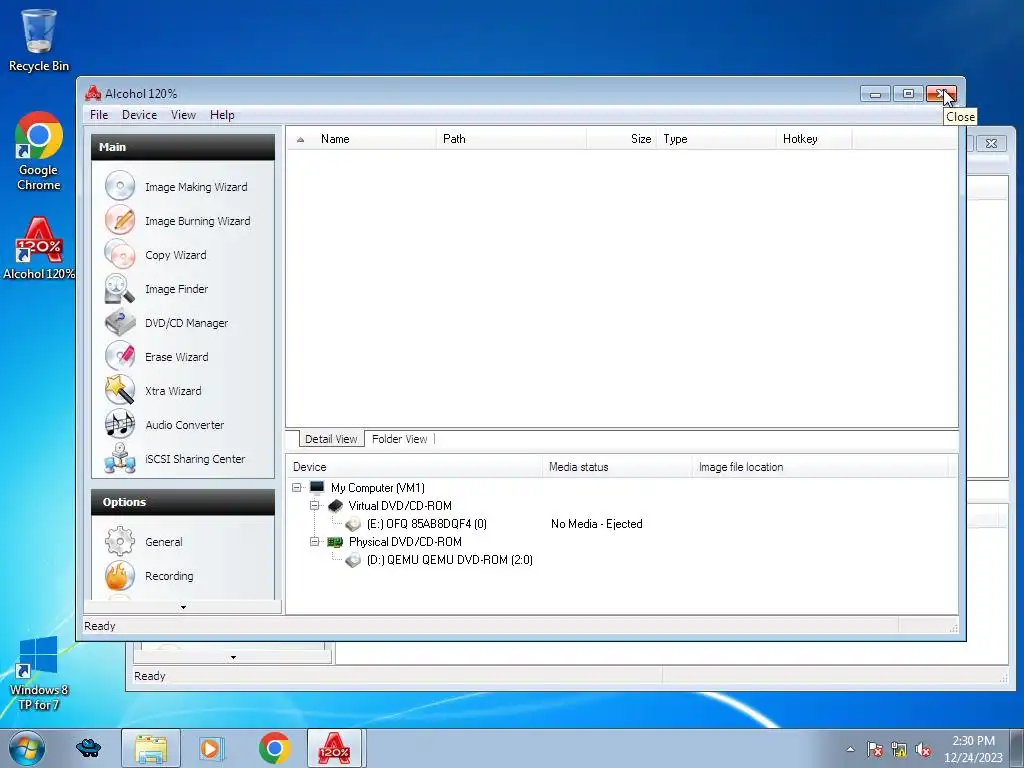Screen dimensions: 1024x768
Task: Click the 'No Media - Ejected' status text
Action: [596, 524]
